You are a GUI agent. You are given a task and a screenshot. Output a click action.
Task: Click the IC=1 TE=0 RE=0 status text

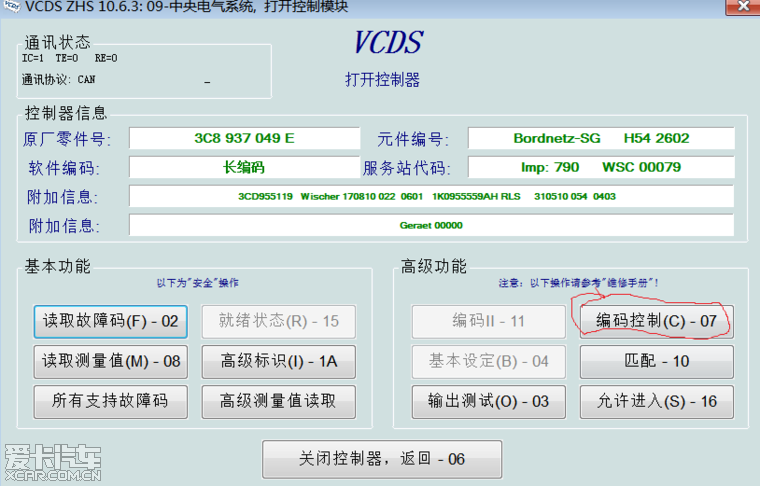(69, 58)
